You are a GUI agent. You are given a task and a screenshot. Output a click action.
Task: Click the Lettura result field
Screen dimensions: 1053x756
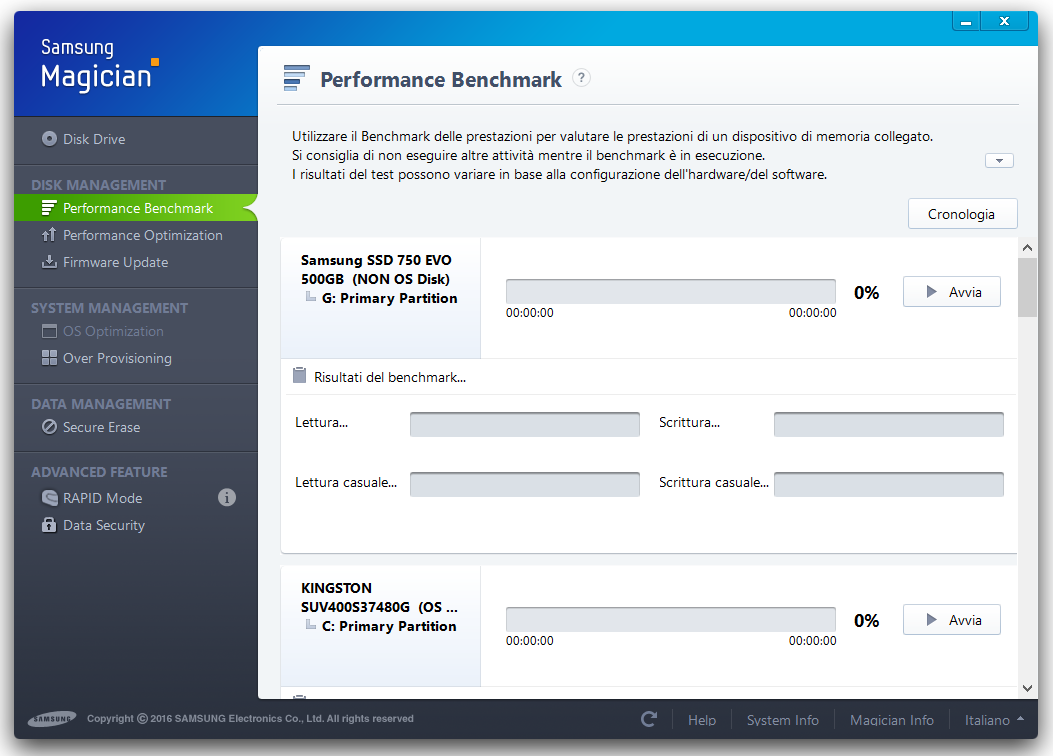point(524,424)
